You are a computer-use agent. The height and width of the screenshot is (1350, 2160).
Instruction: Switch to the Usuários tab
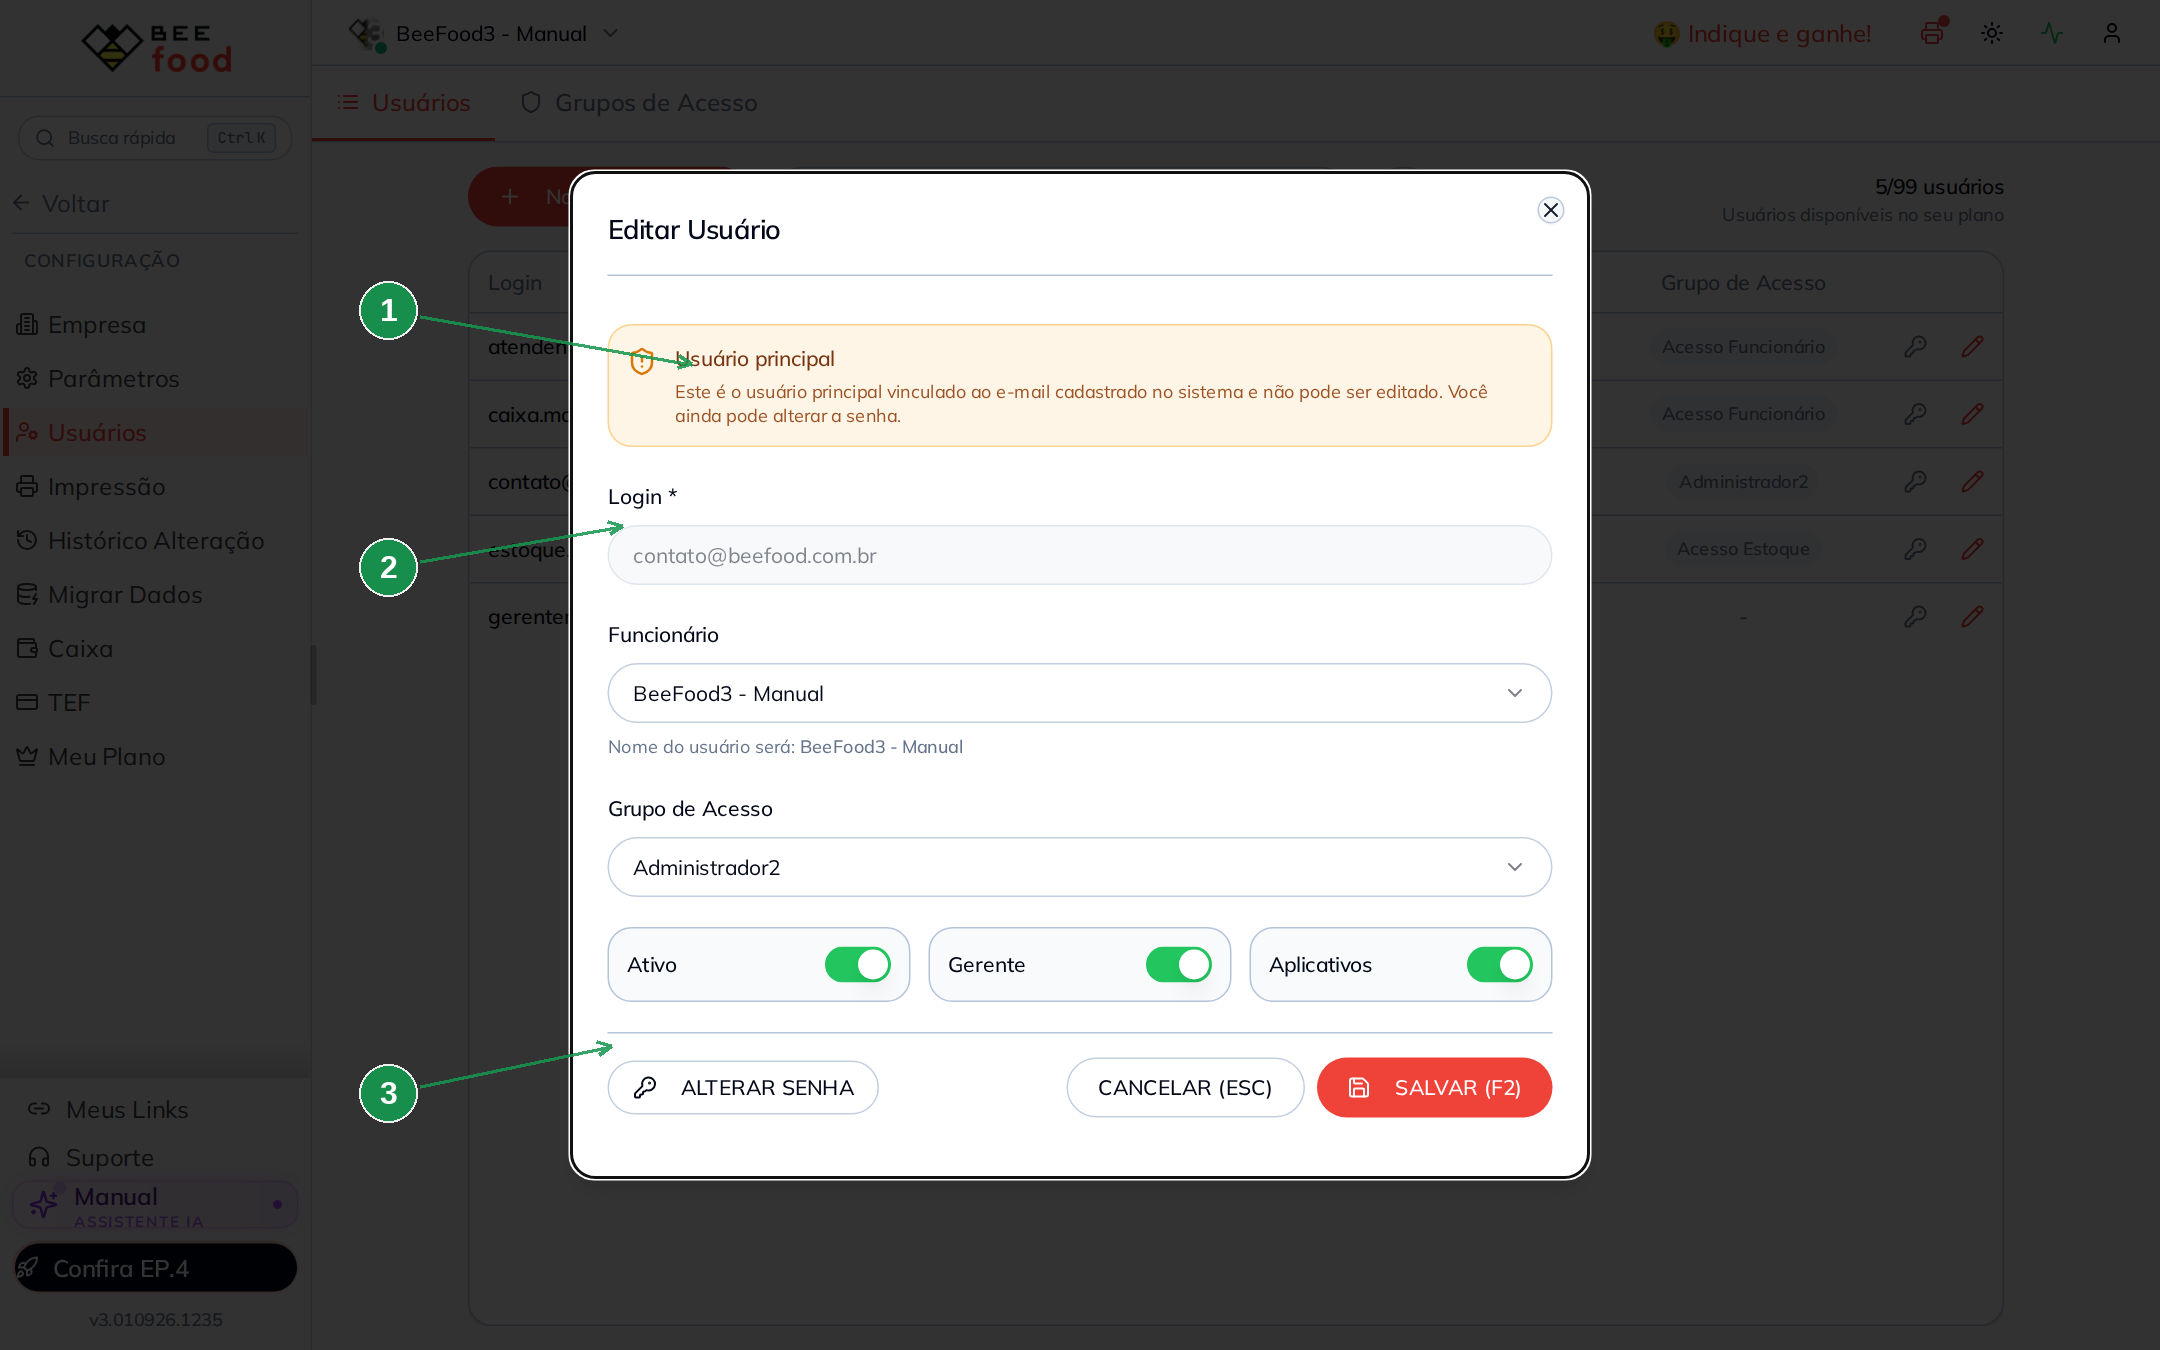coord(404,103)
